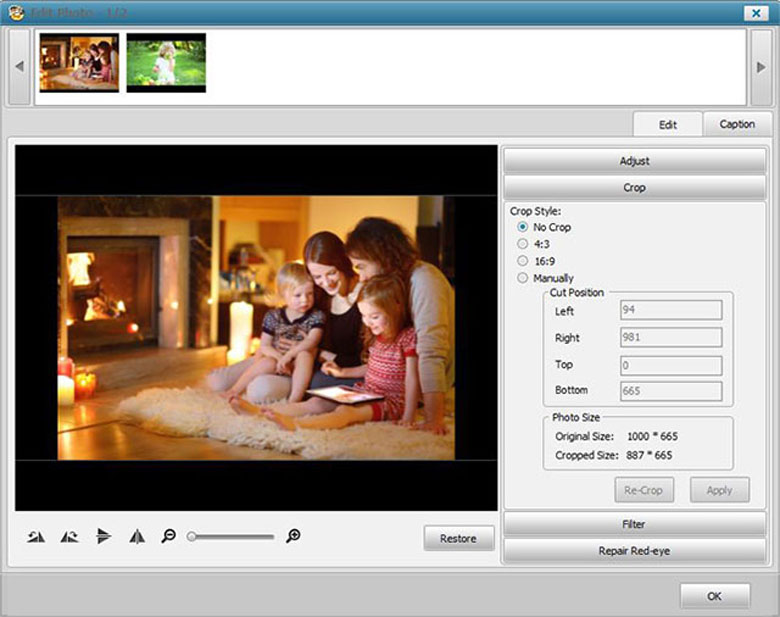Click the Original Size value 1000 * 665
The height and width of the screenshot is (617, 780).
click(x=652, y=436)
